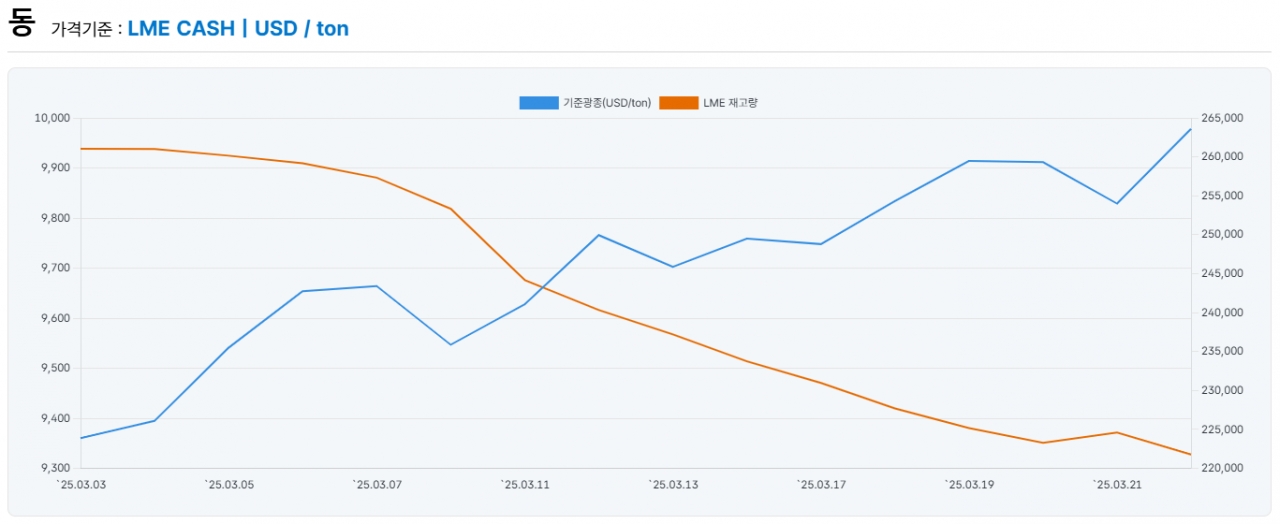Toggle the 기준광종(USD/ton) legend label
The height and width of the screenshot is (524, 1280).
click(x=607, y=103)
